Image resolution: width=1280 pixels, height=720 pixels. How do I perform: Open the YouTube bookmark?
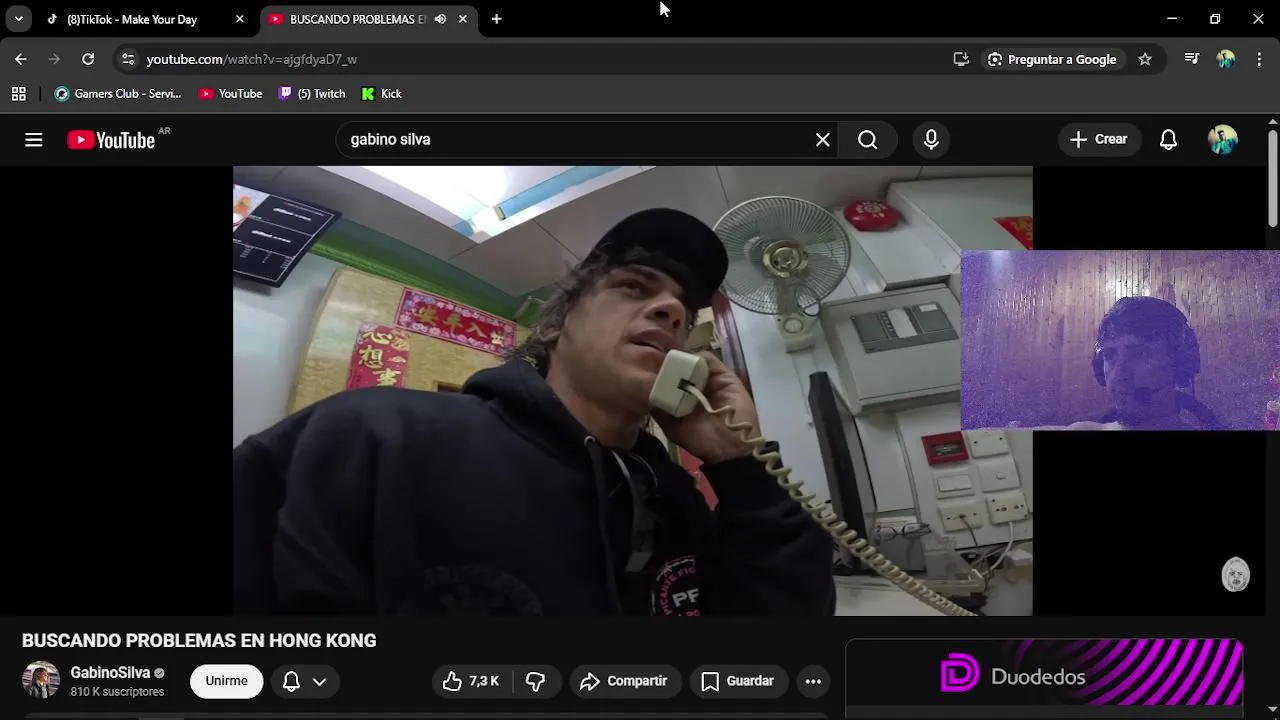pos(231,94)
